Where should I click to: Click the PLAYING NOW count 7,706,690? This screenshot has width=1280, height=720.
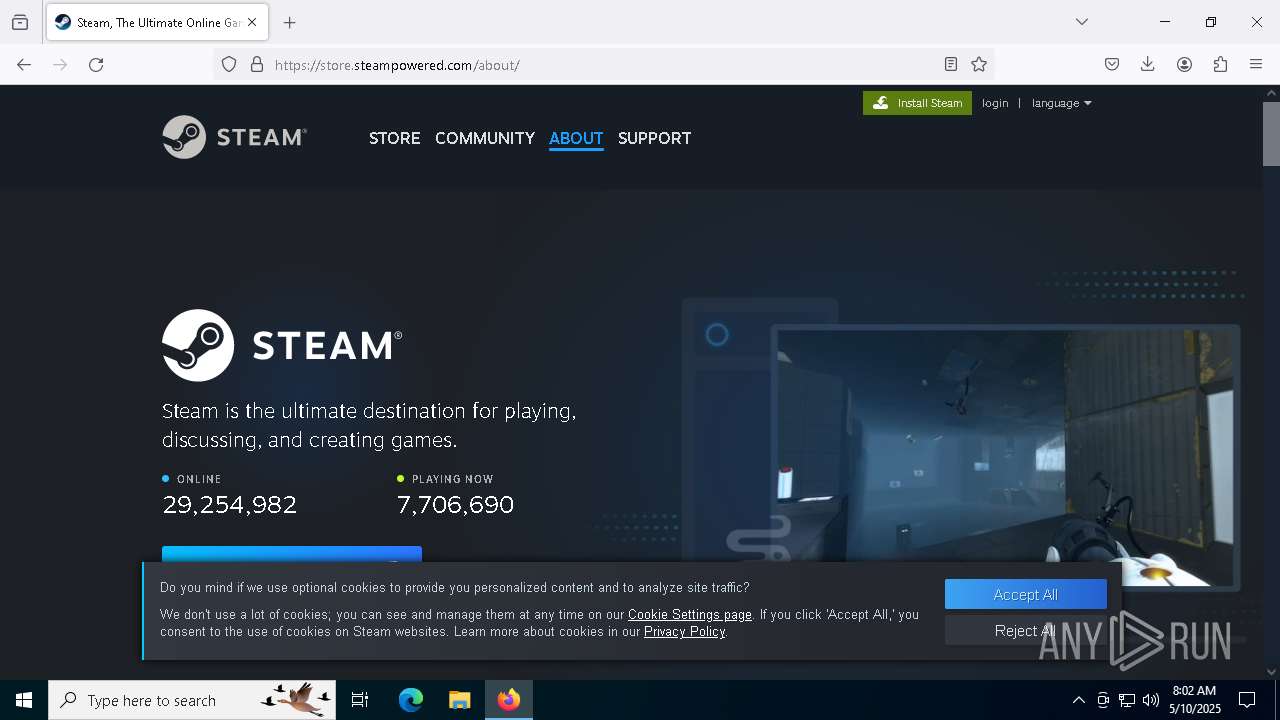455,505
